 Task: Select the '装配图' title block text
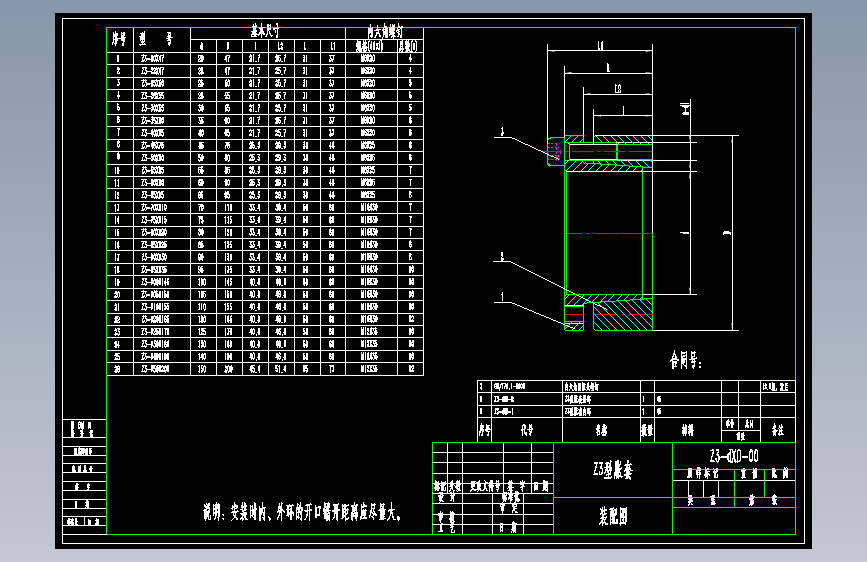(x=613, y=516)
